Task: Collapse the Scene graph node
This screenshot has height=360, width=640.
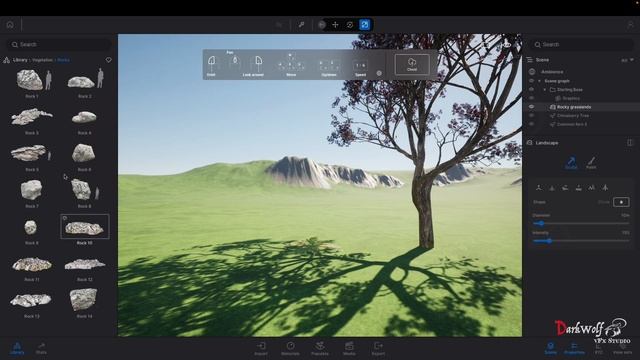Action: point(540,81)
